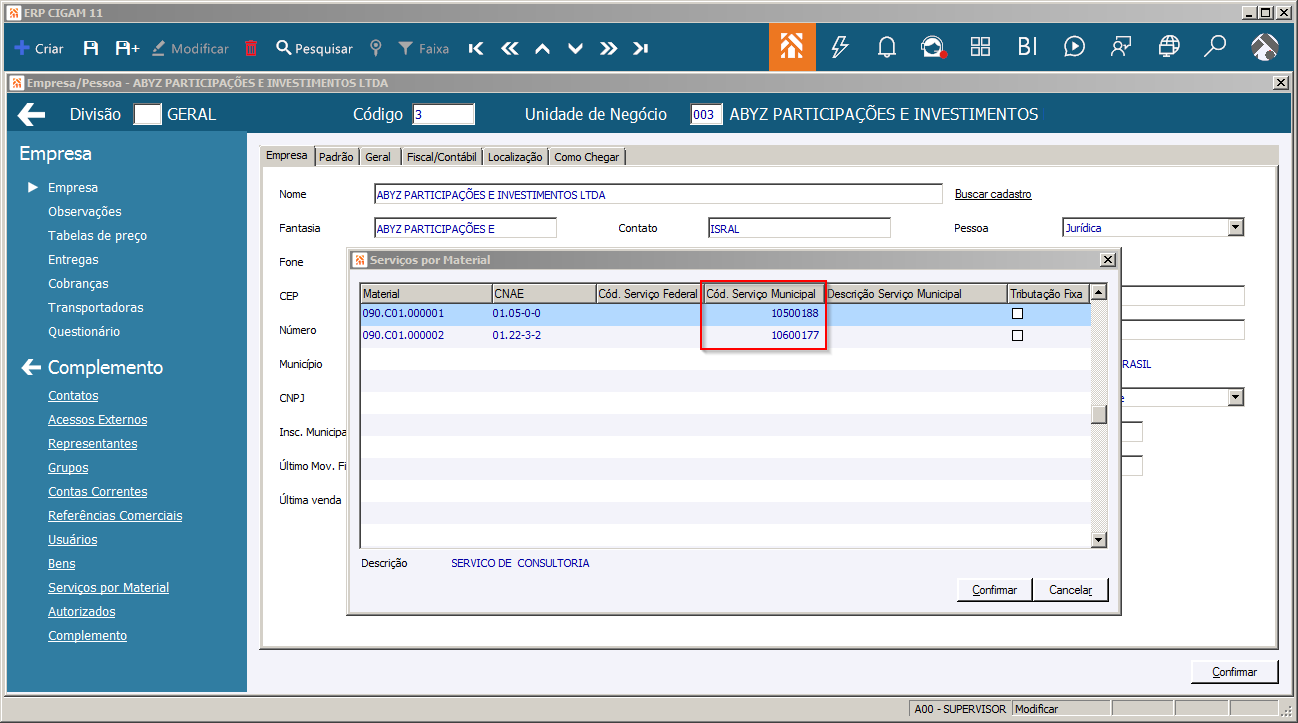Image resolution: width=1298 pixels, height=723 pixels.
Task: Open the BI module icon
Action: point(1027,47)
